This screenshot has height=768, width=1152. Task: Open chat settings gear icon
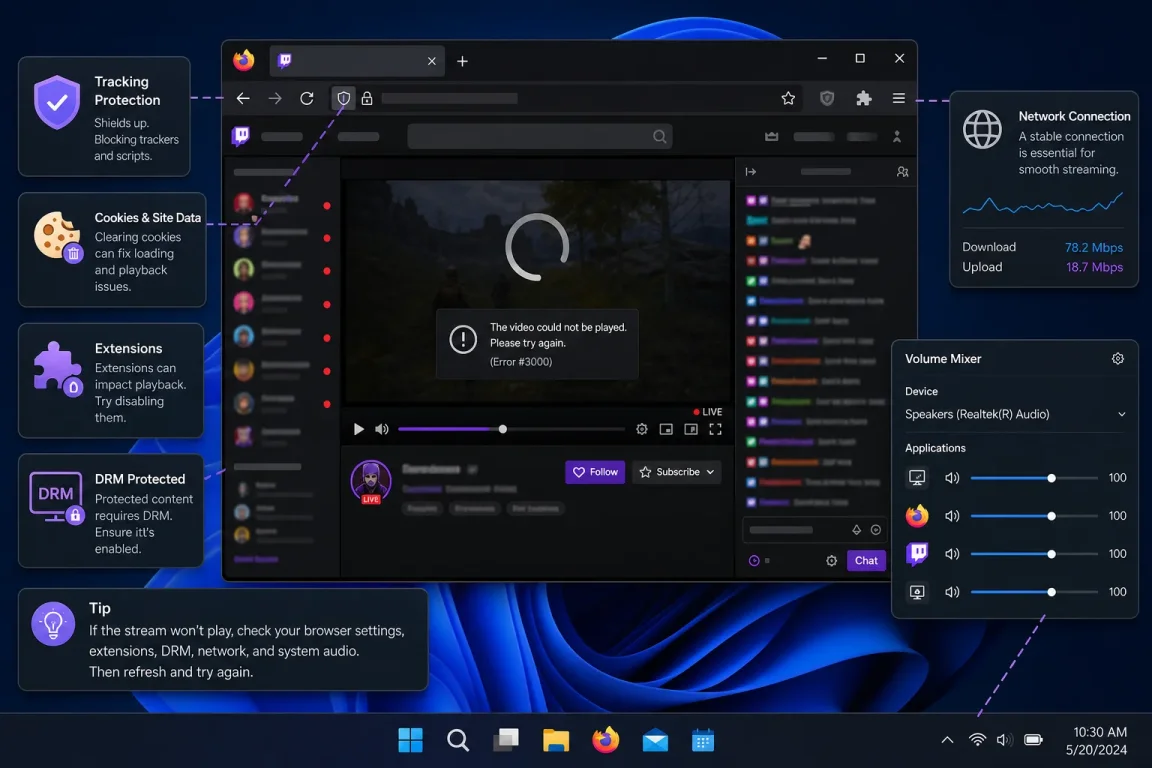[832, 561]
